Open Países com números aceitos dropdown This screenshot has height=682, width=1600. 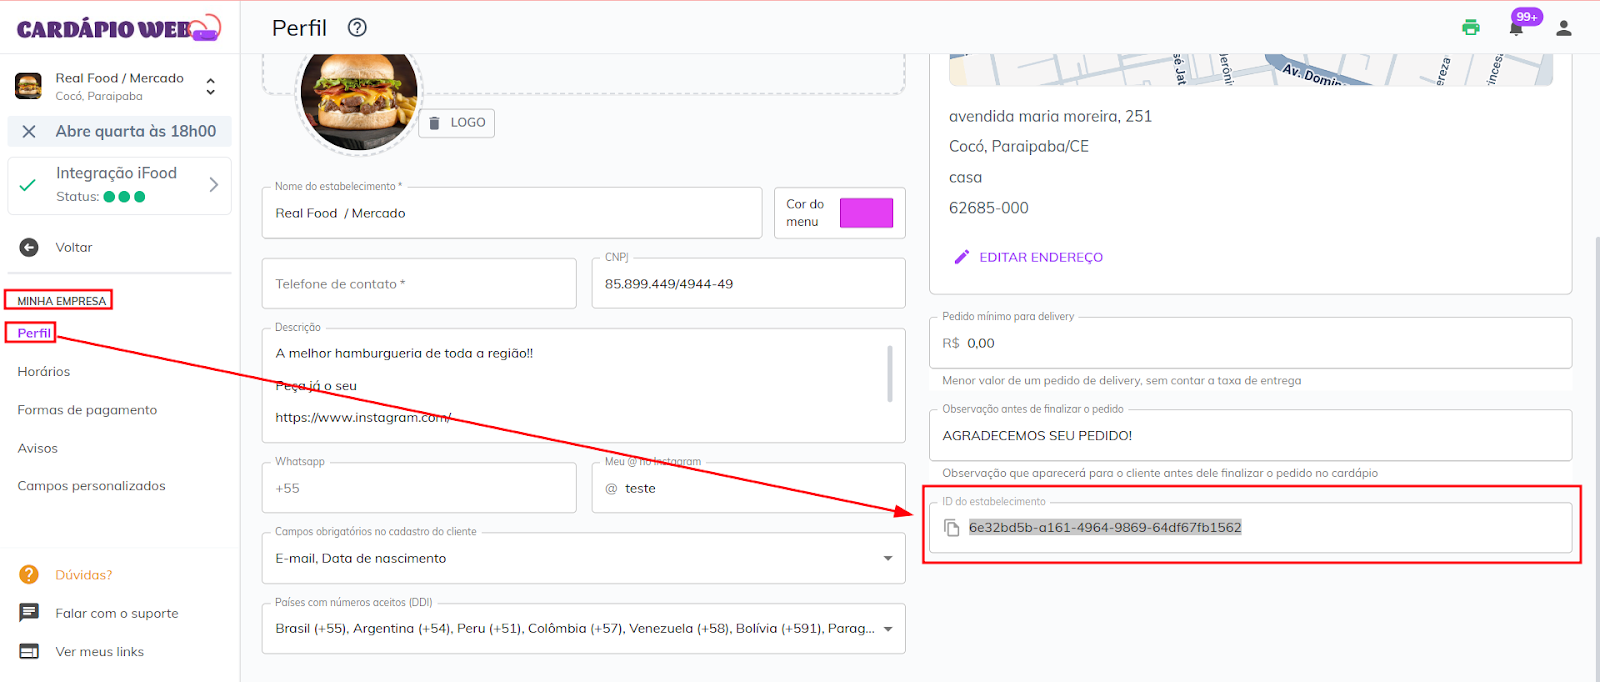click(x=887, y=629)
